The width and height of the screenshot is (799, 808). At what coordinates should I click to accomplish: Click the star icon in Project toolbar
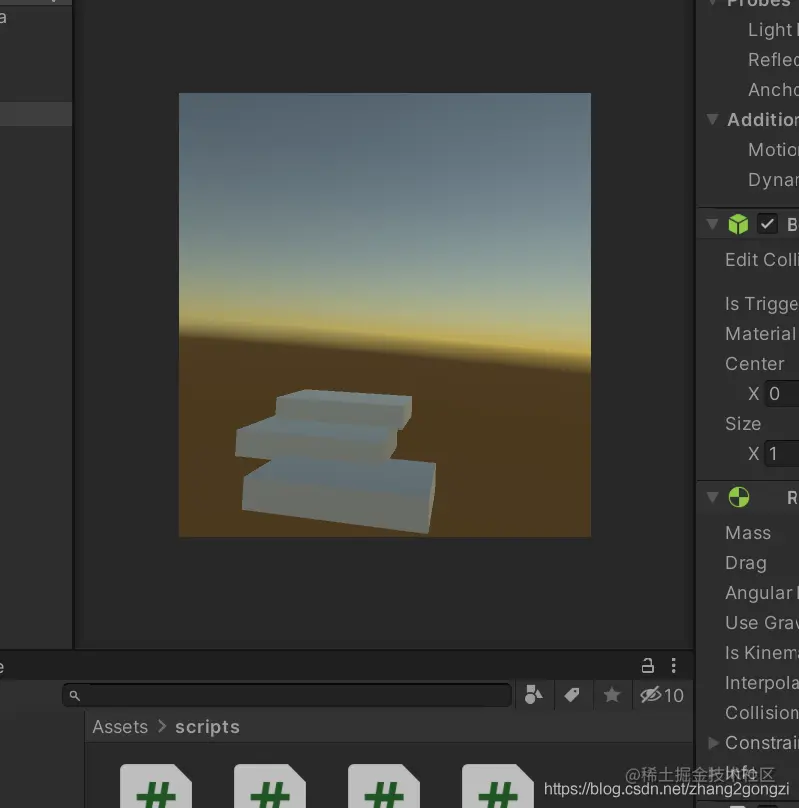(x=611, y=695)
